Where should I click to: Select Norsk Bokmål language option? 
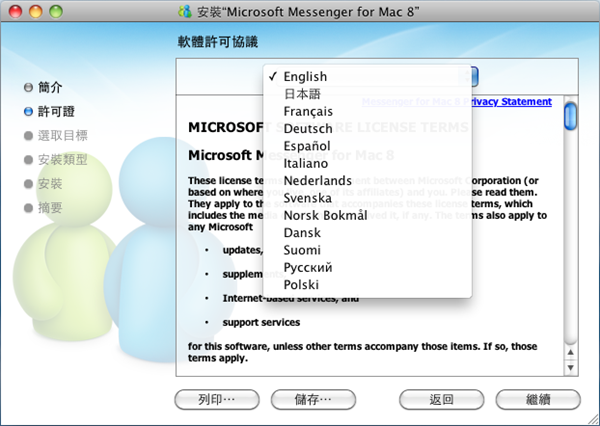coord(367,215)
